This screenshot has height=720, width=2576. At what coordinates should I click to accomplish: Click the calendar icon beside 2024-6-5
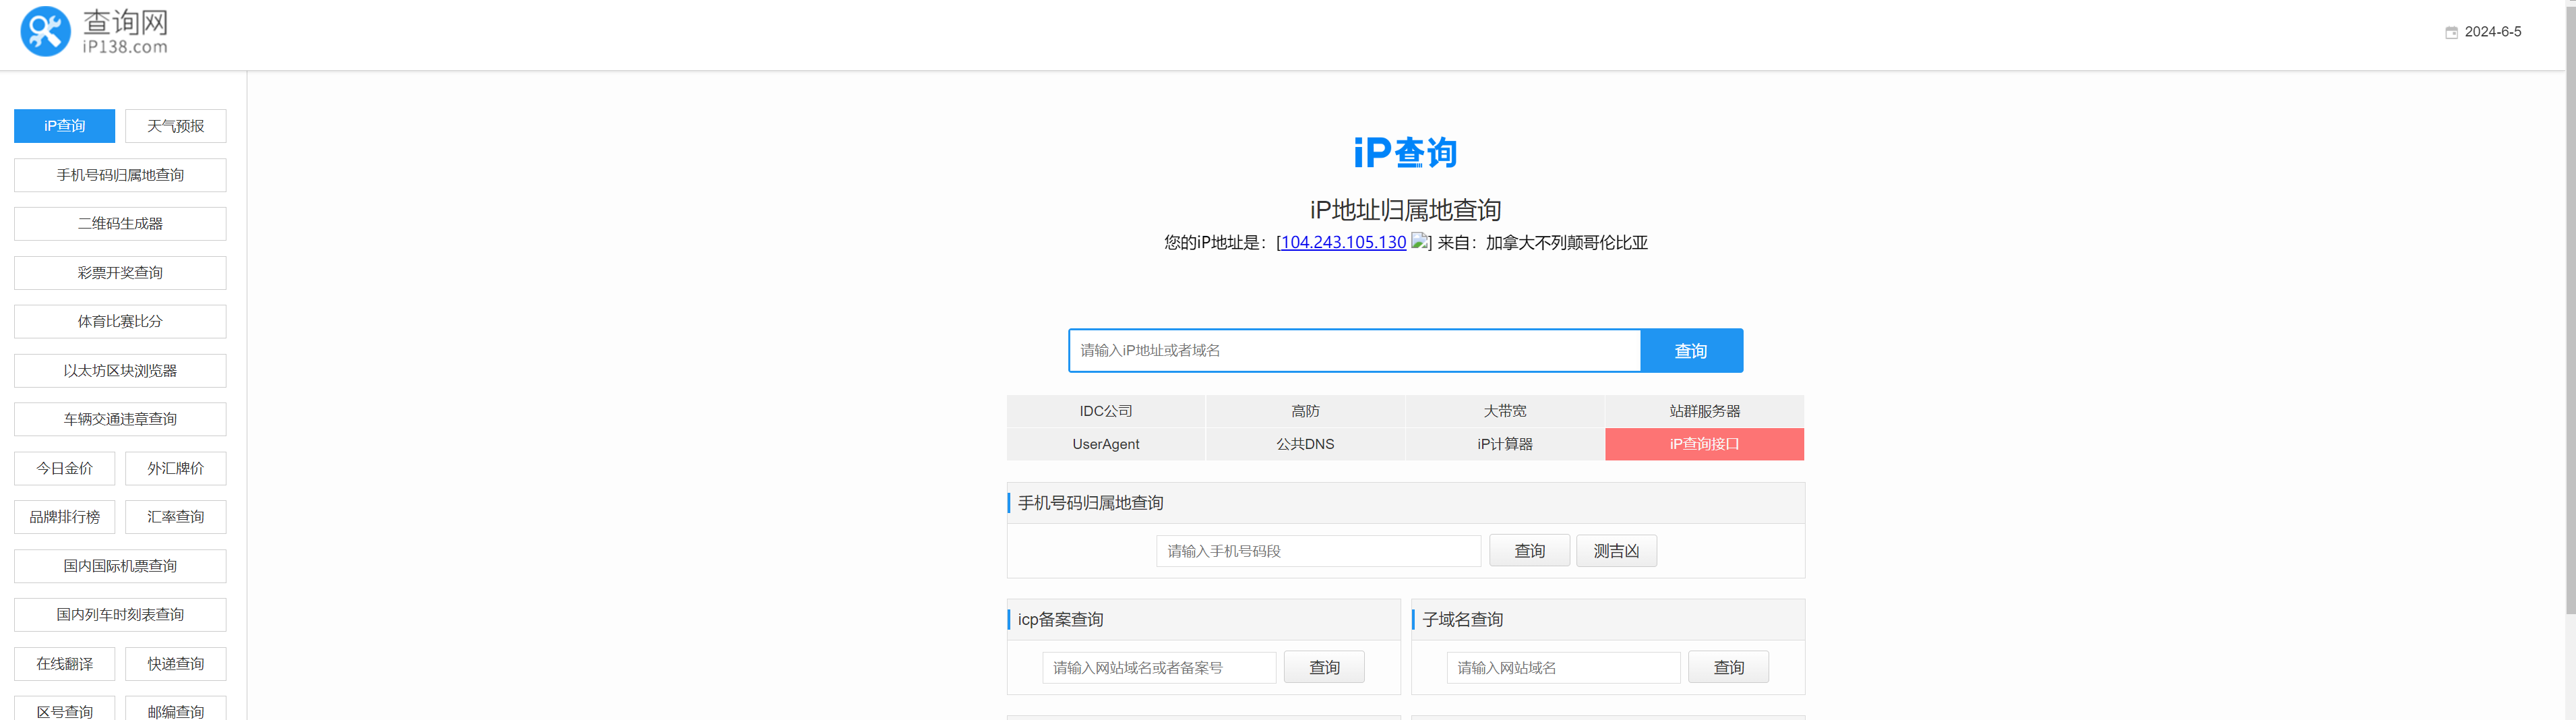tap(2451, 32)
